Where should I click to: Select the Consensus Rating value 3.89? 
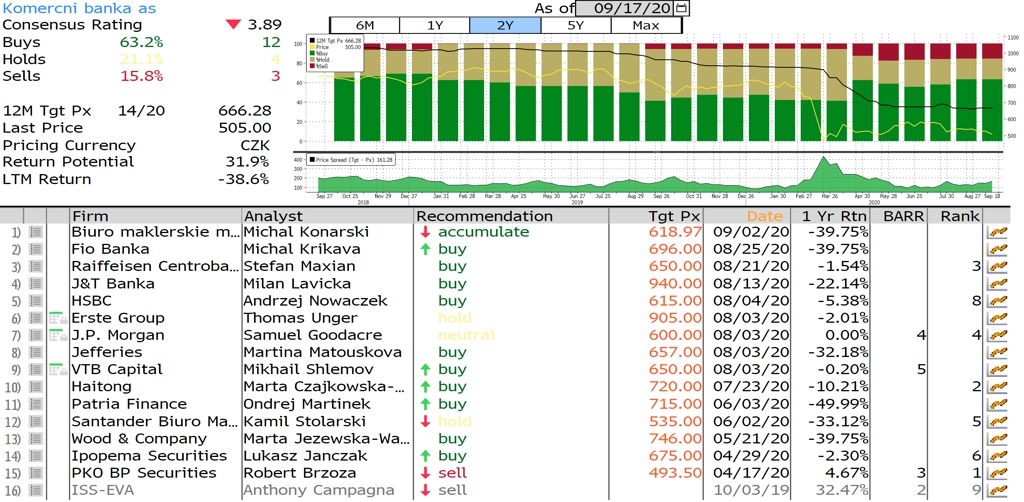264,25
